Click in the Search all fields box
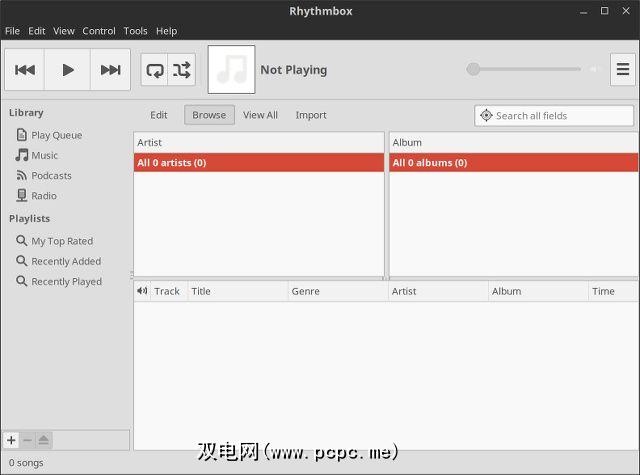The height and width of the screenshot is (475, 640). coord(560,116)
